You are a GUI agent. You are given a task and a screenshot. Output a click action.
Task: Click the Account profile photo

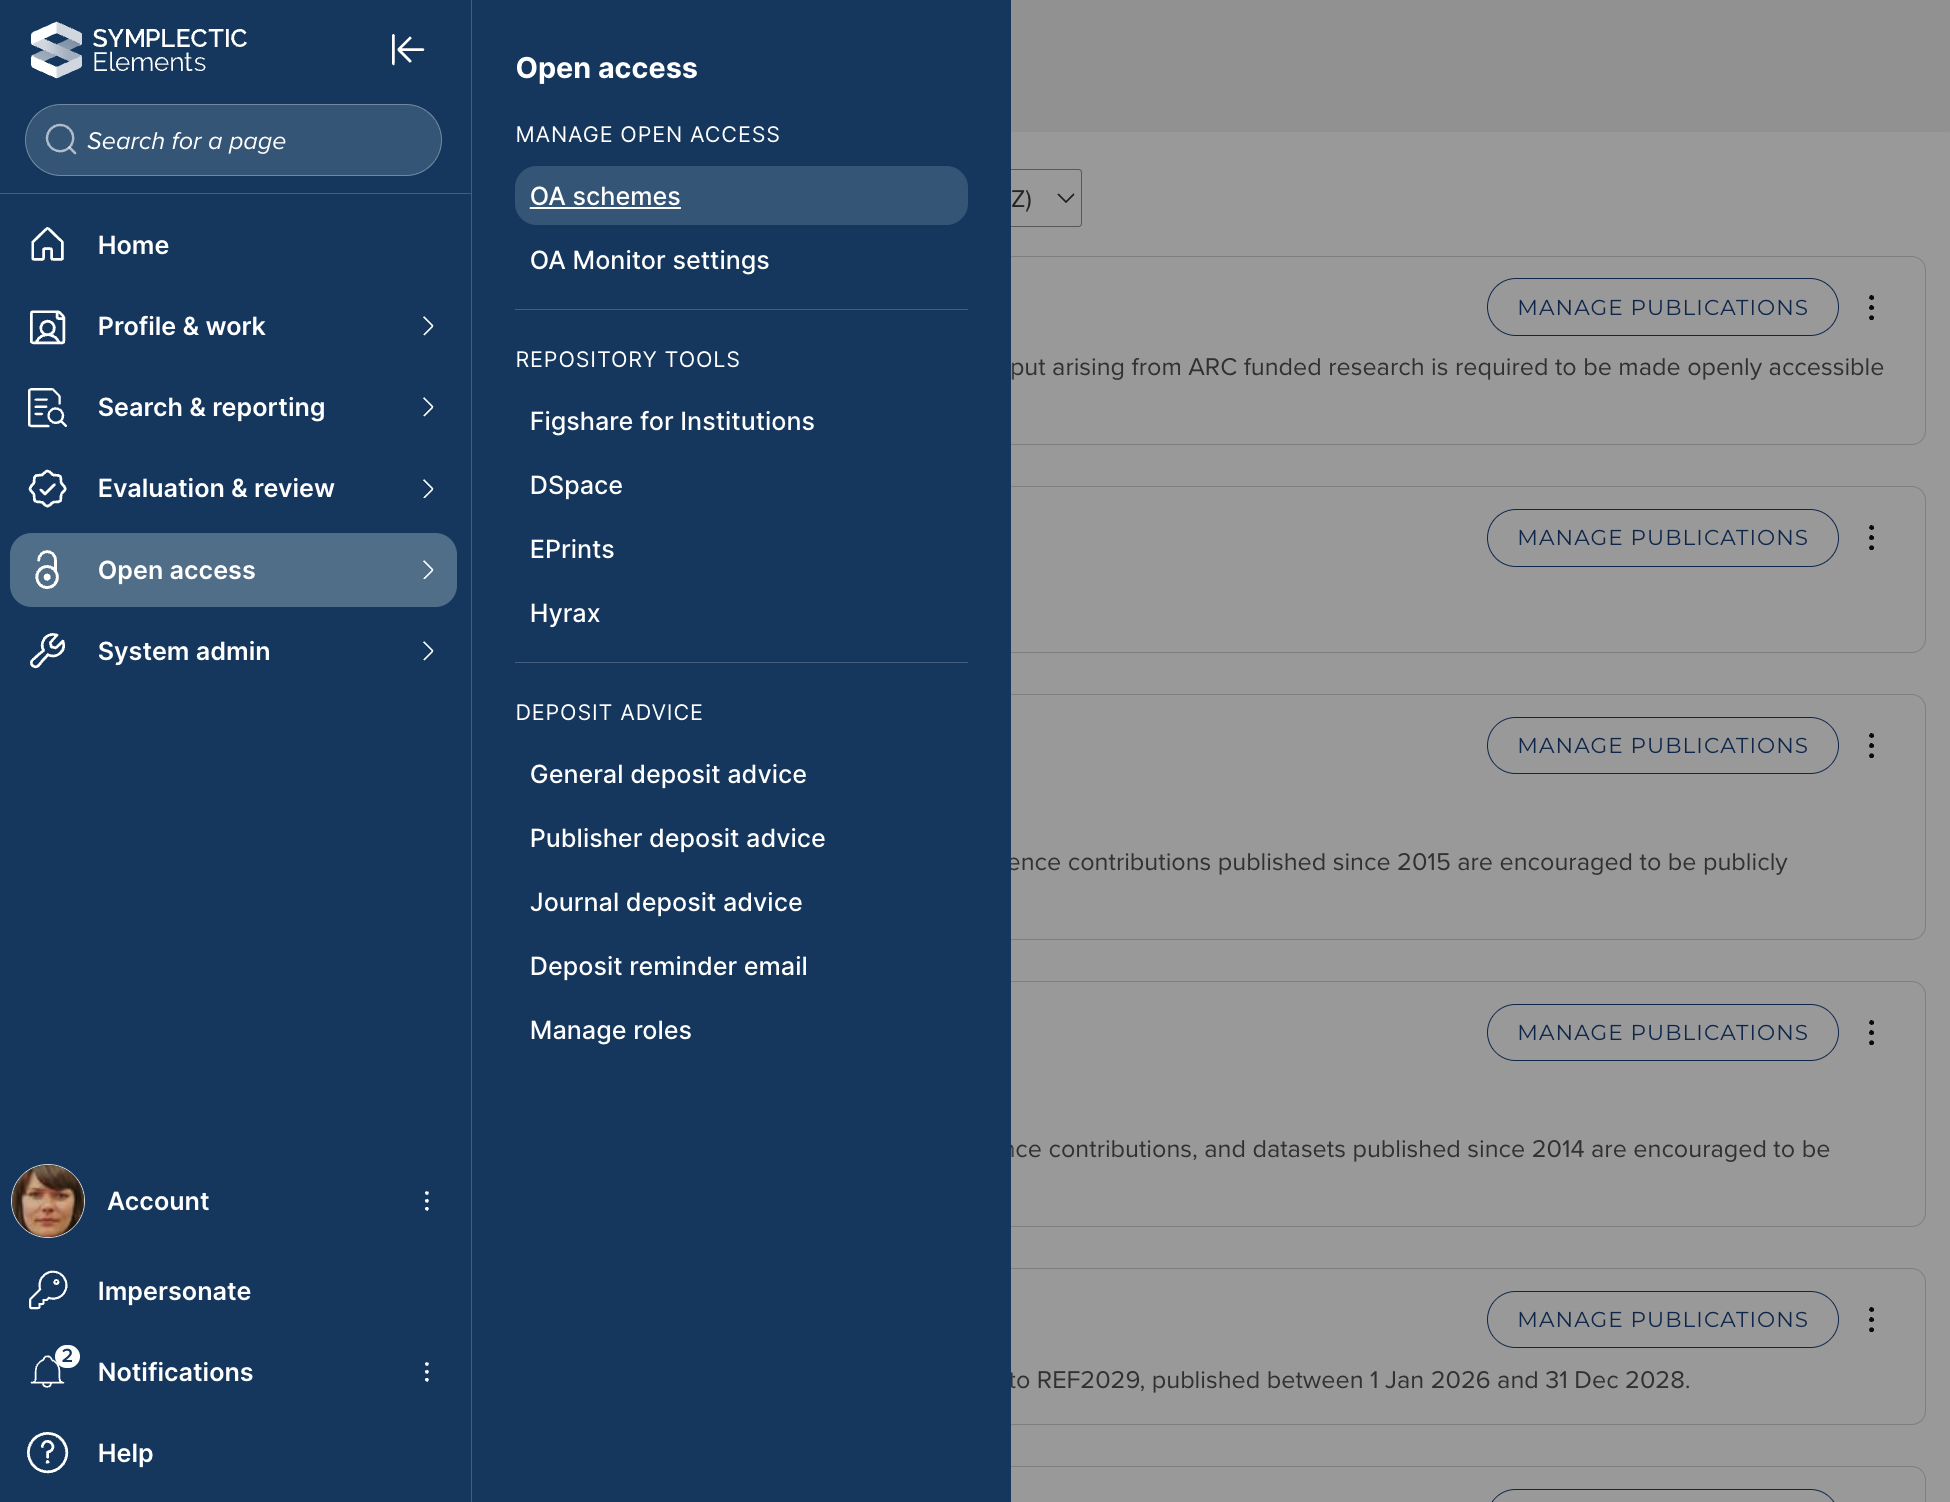point(47,1200)
